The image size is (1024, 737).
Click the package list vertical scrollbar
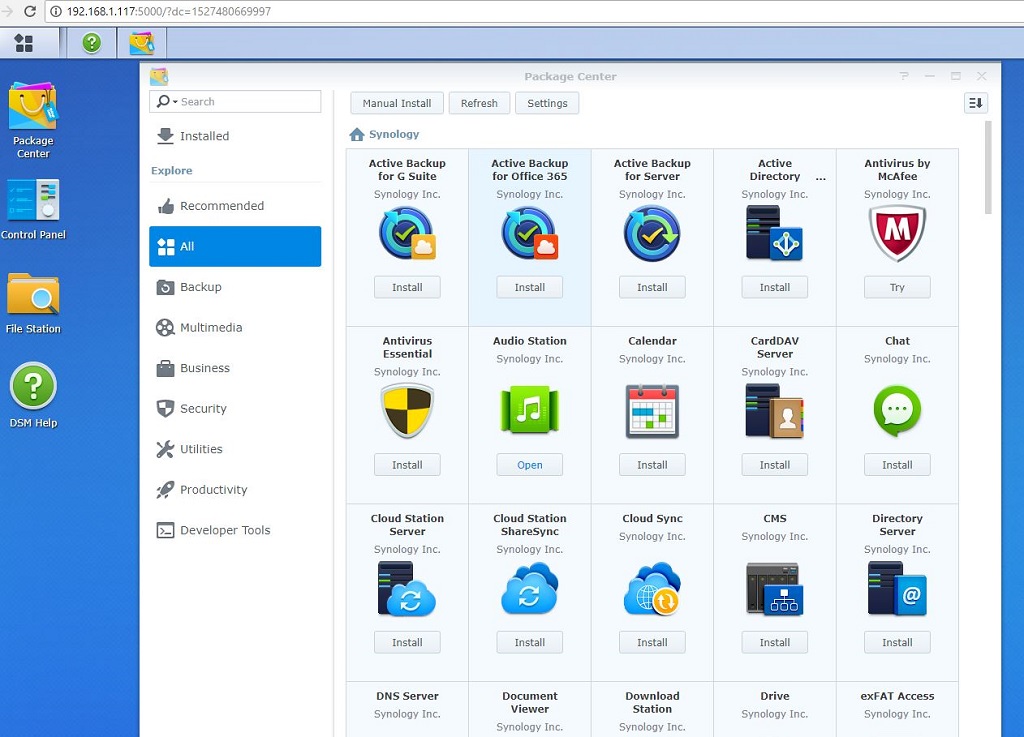988,167
